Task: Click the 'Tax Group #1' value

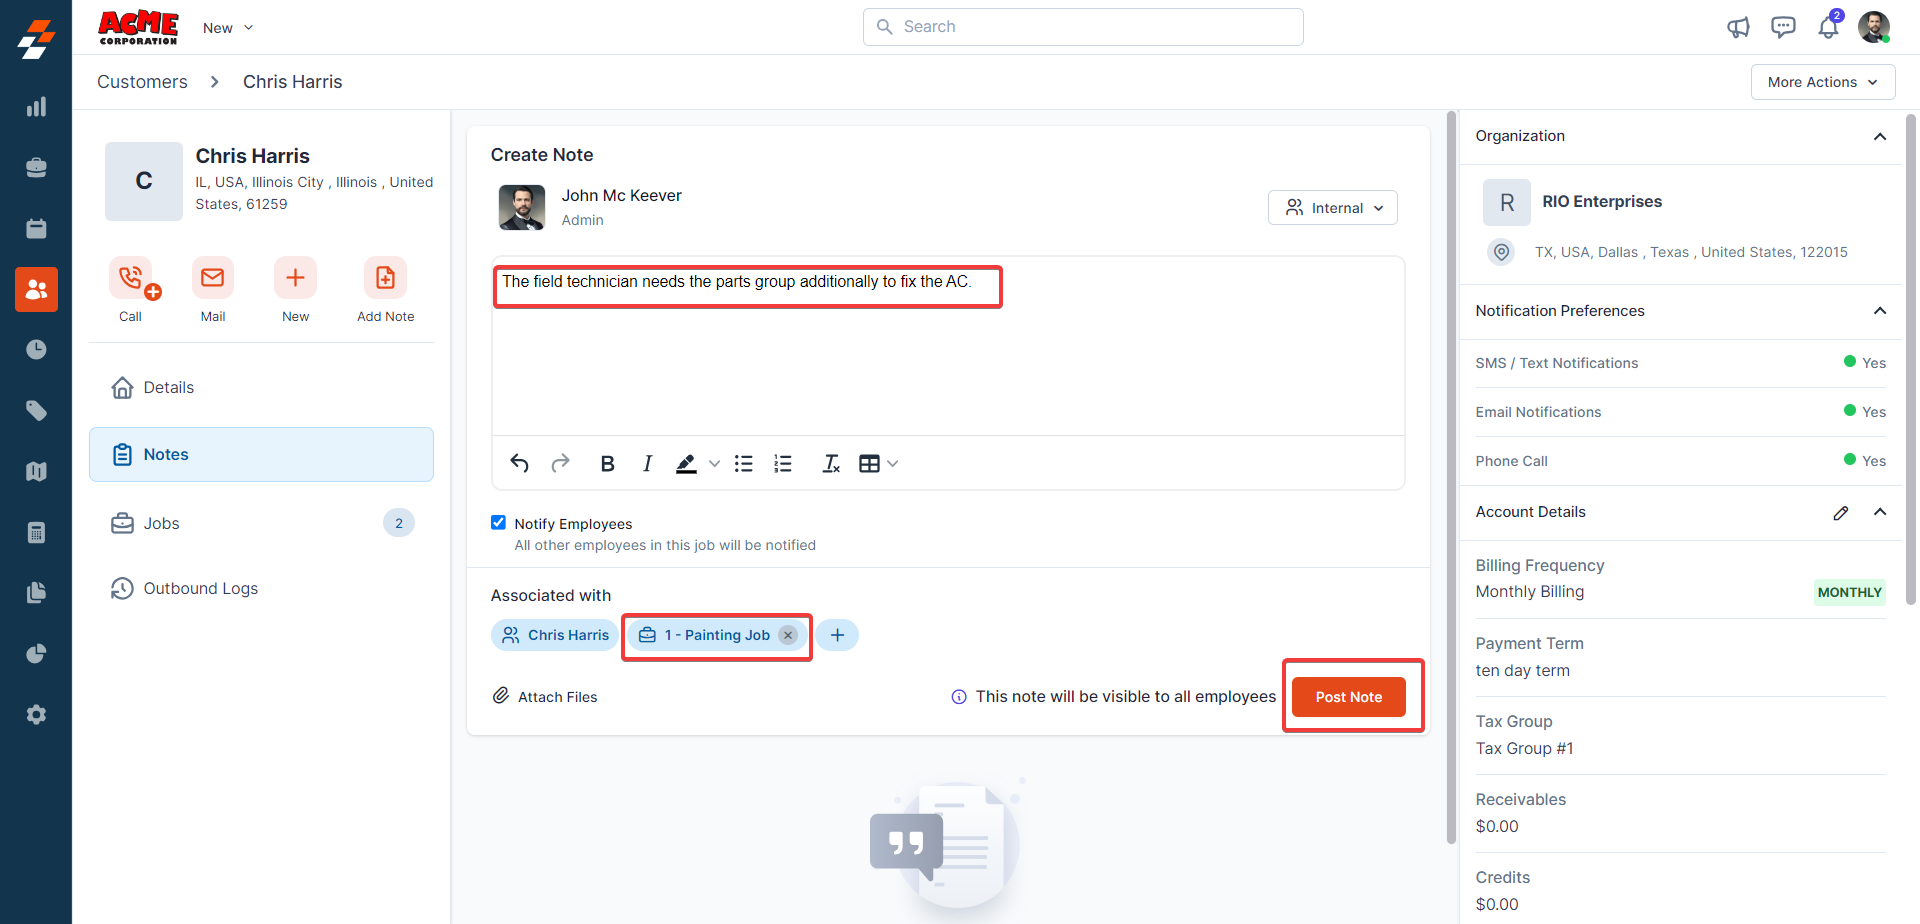Action: coord(1524,749)
